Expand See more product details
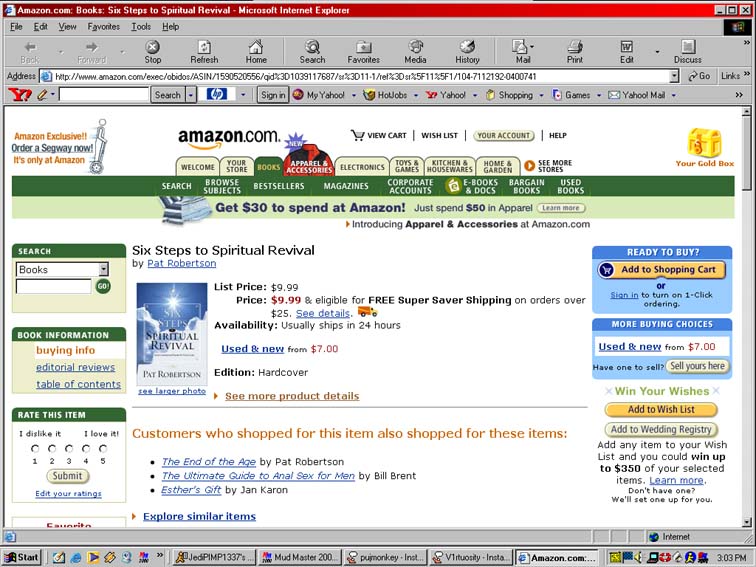This screenshot has width=756, height=567. (292, 396)
